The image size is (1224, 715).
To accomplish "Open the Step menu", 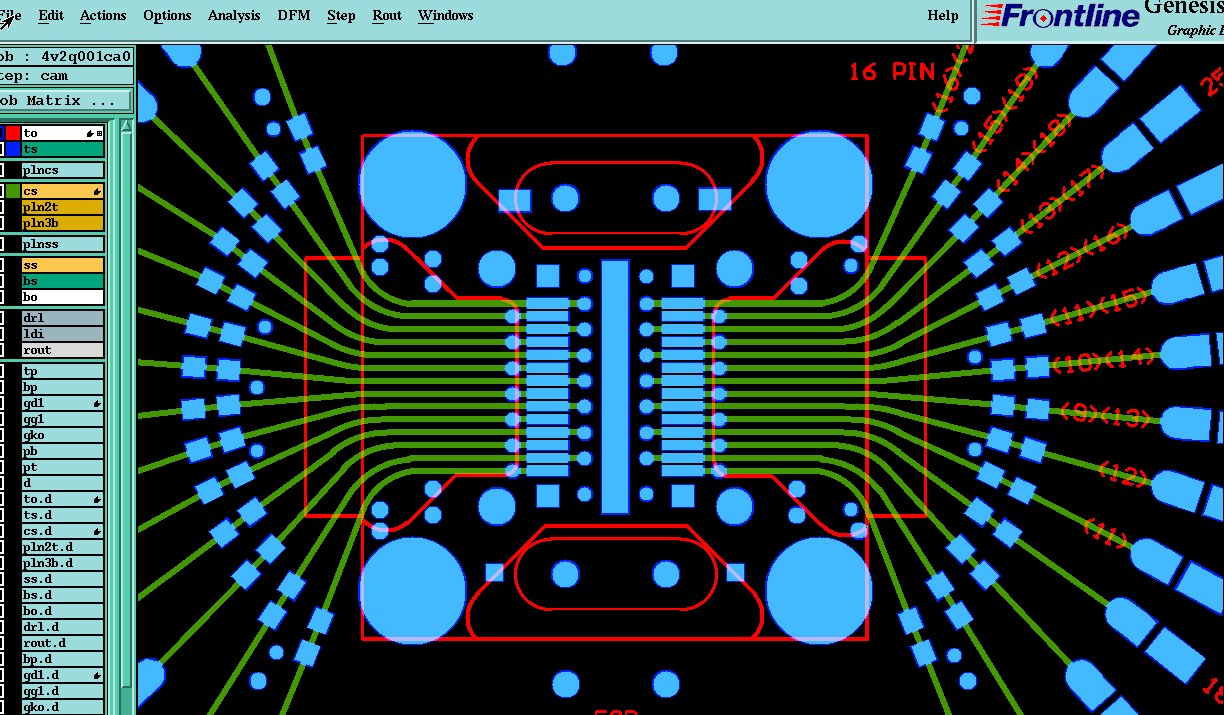I will pos(341,15).
